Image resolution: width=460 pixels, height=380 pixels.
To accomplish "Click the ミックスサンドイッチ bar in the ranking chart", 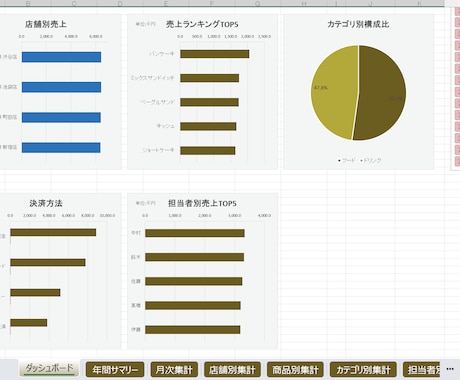I will (x=210, y=78).
